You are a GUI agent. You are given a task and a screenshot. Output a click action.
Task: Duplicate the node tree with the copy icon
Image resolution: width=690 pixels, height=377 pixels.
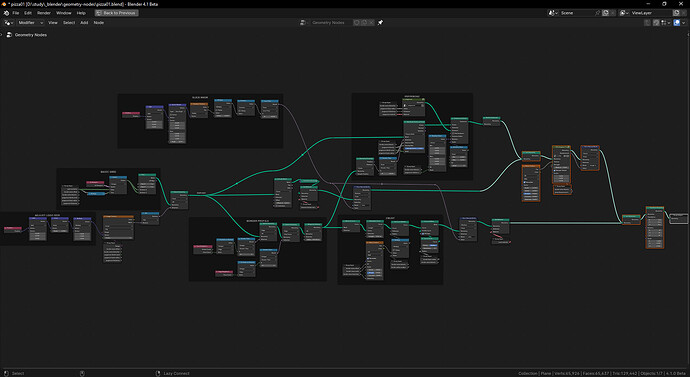pyautogui.click(x=364, y=23)
